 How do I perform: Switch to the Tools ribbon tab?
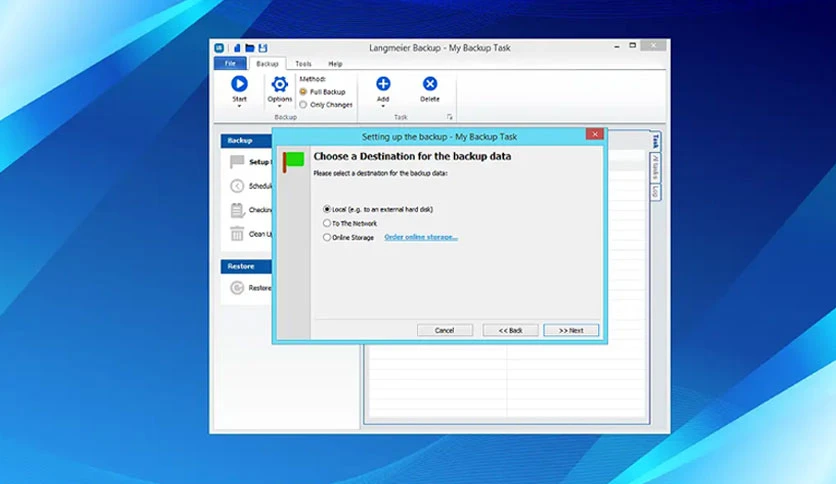[x=303, y=63]
